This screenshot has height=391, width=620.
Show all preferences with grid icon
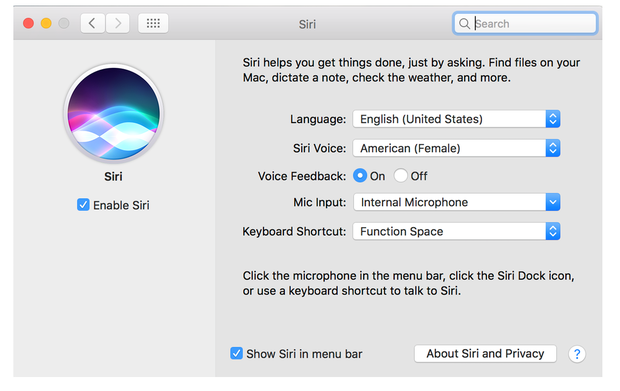pyautogui.click(x=153, y=23)
